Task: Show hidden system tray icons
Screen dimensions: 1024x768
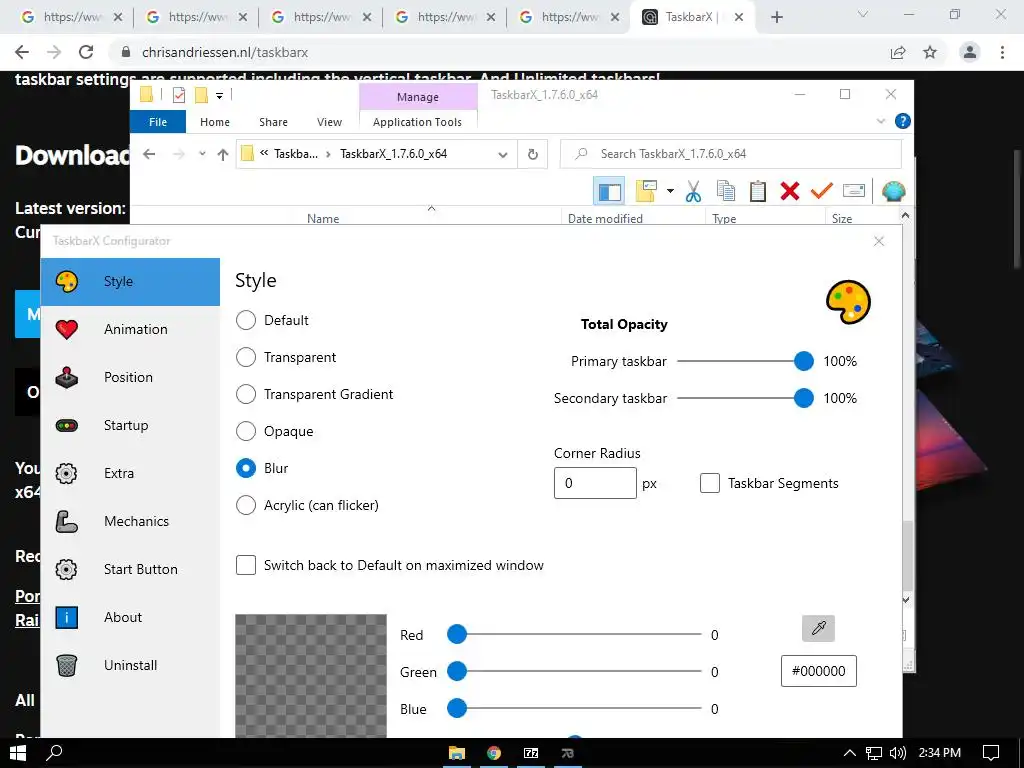Action: pos(850,753)
